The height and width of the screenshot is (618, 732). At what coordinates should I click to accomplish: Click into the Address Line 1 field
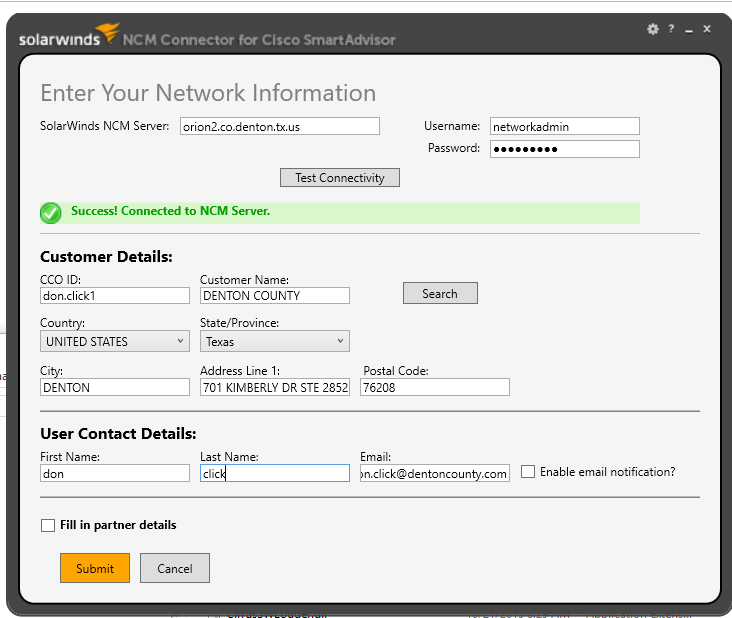274,387
